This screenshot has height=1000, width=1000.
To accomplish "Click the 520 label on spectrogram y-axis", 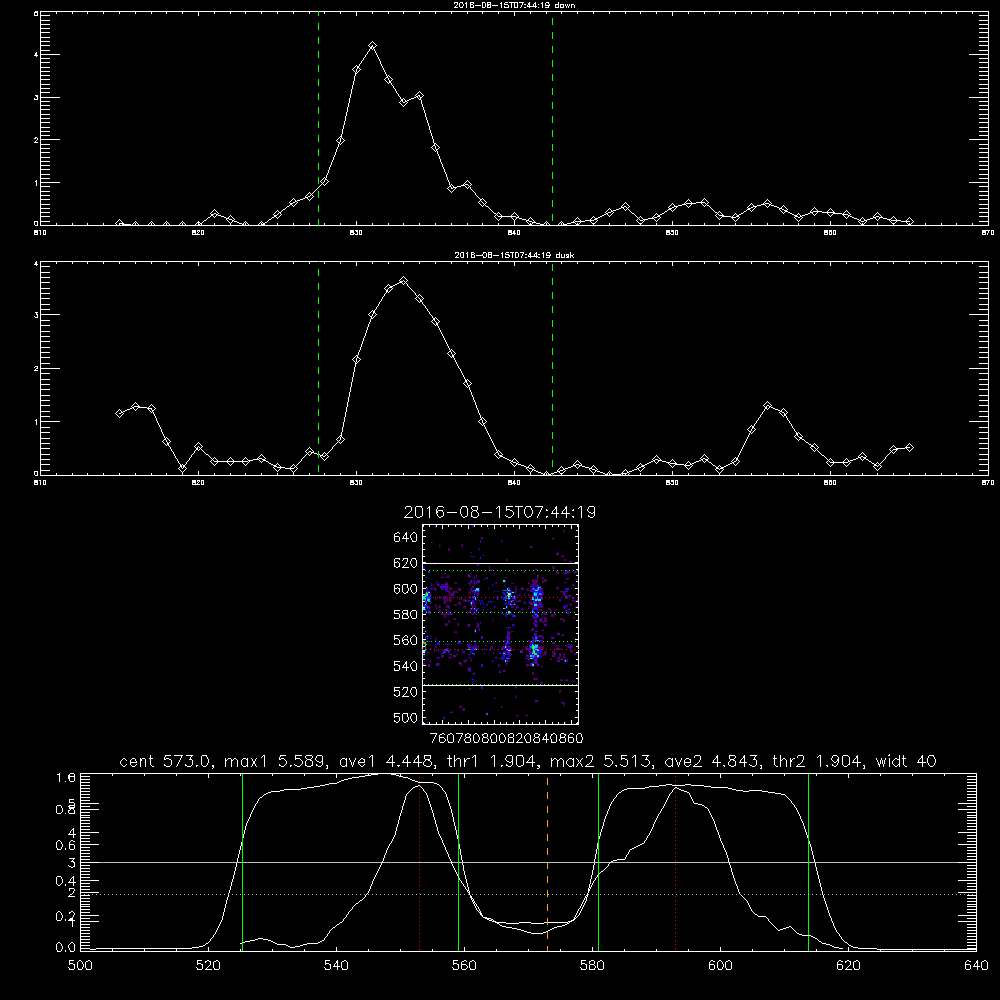I will click(x=405, y=692).
